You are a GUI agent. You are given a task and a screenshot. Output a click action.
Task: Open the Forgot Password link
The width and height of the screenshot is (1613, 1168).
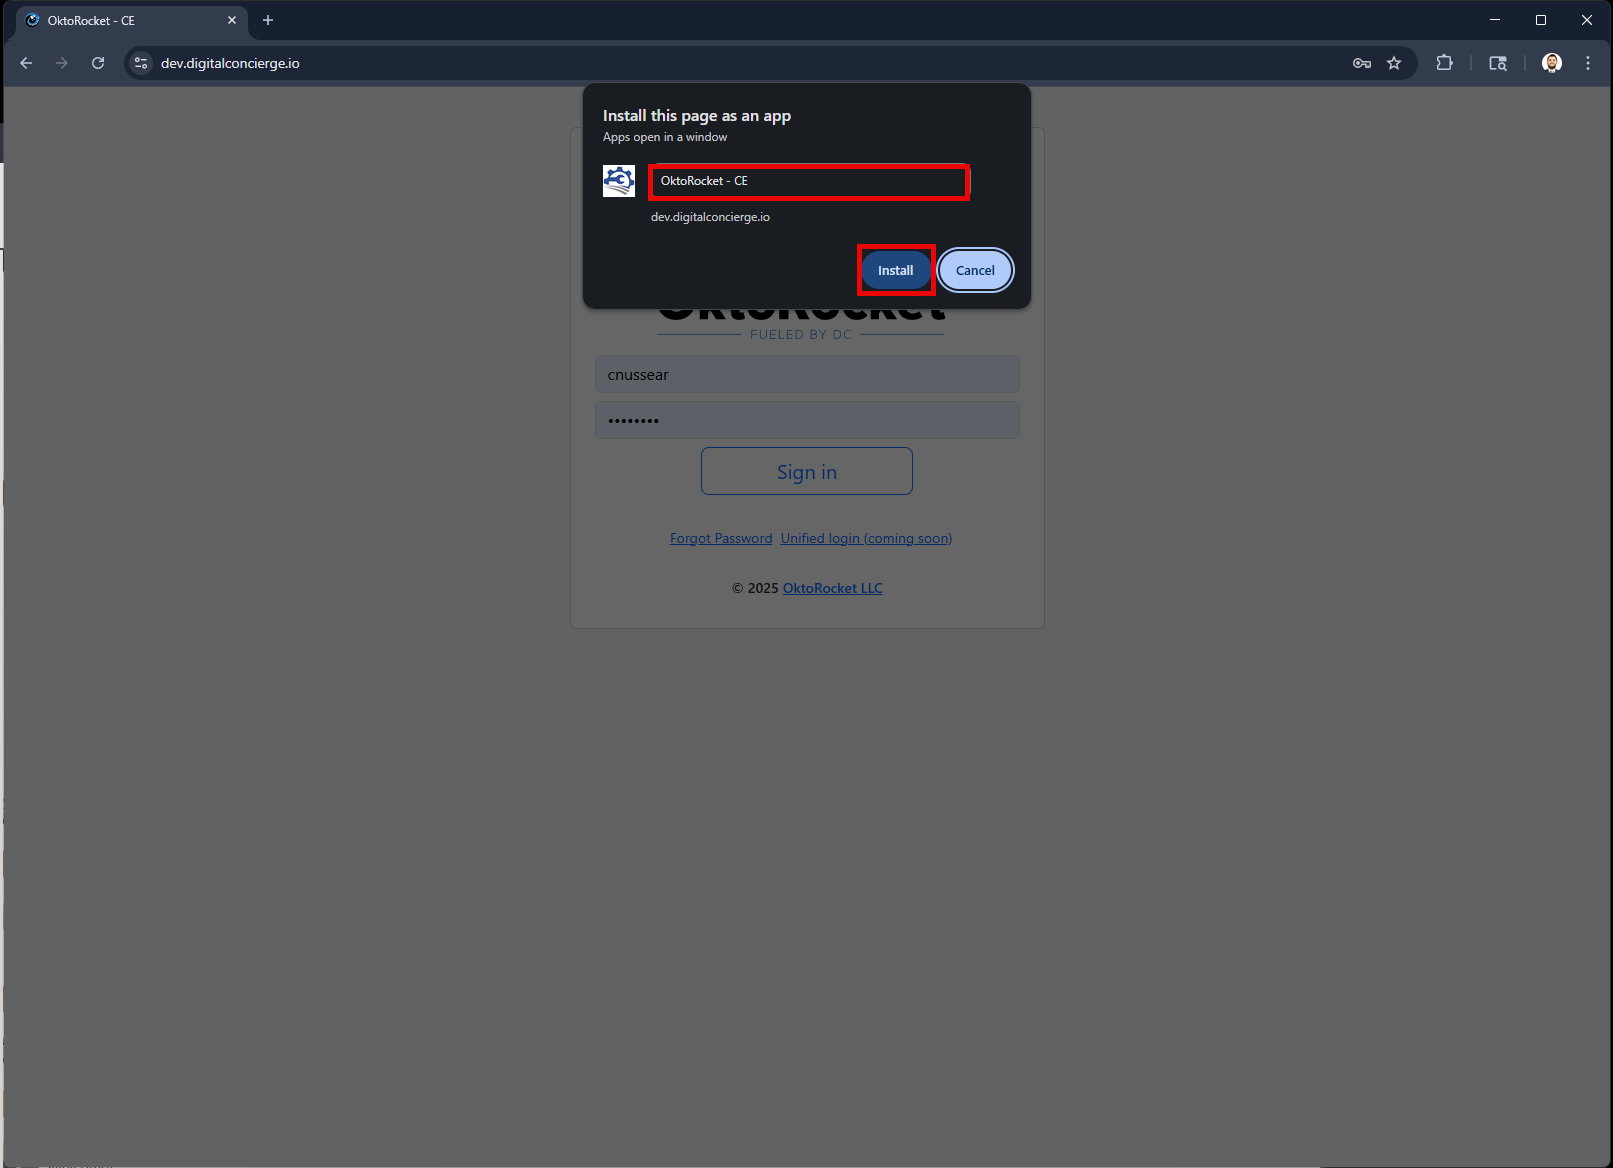pos(721,538)
